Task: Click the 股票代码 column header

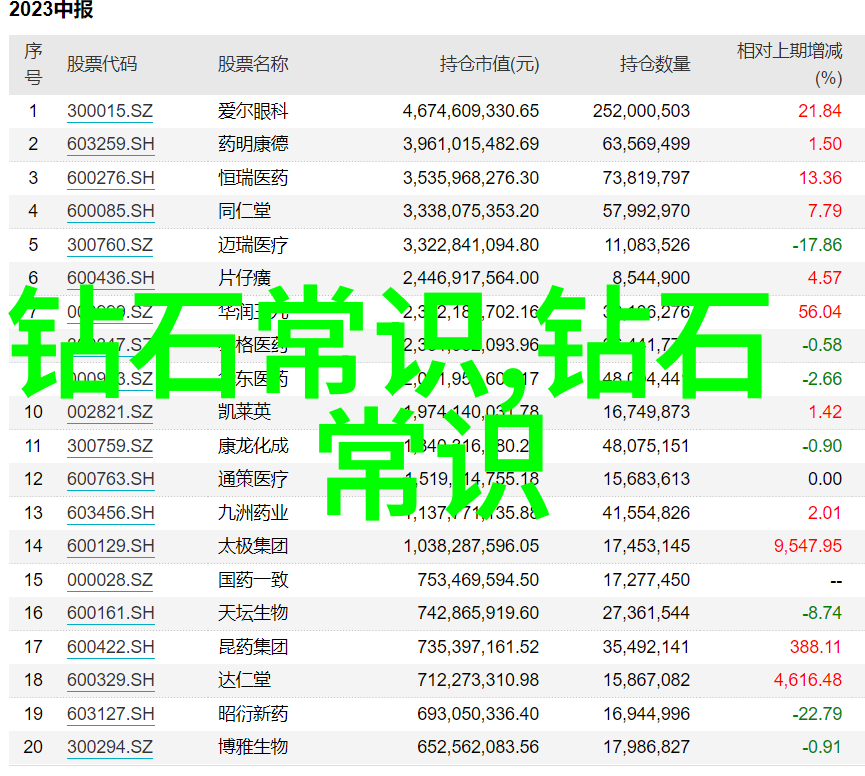Action: coord(102,65)
